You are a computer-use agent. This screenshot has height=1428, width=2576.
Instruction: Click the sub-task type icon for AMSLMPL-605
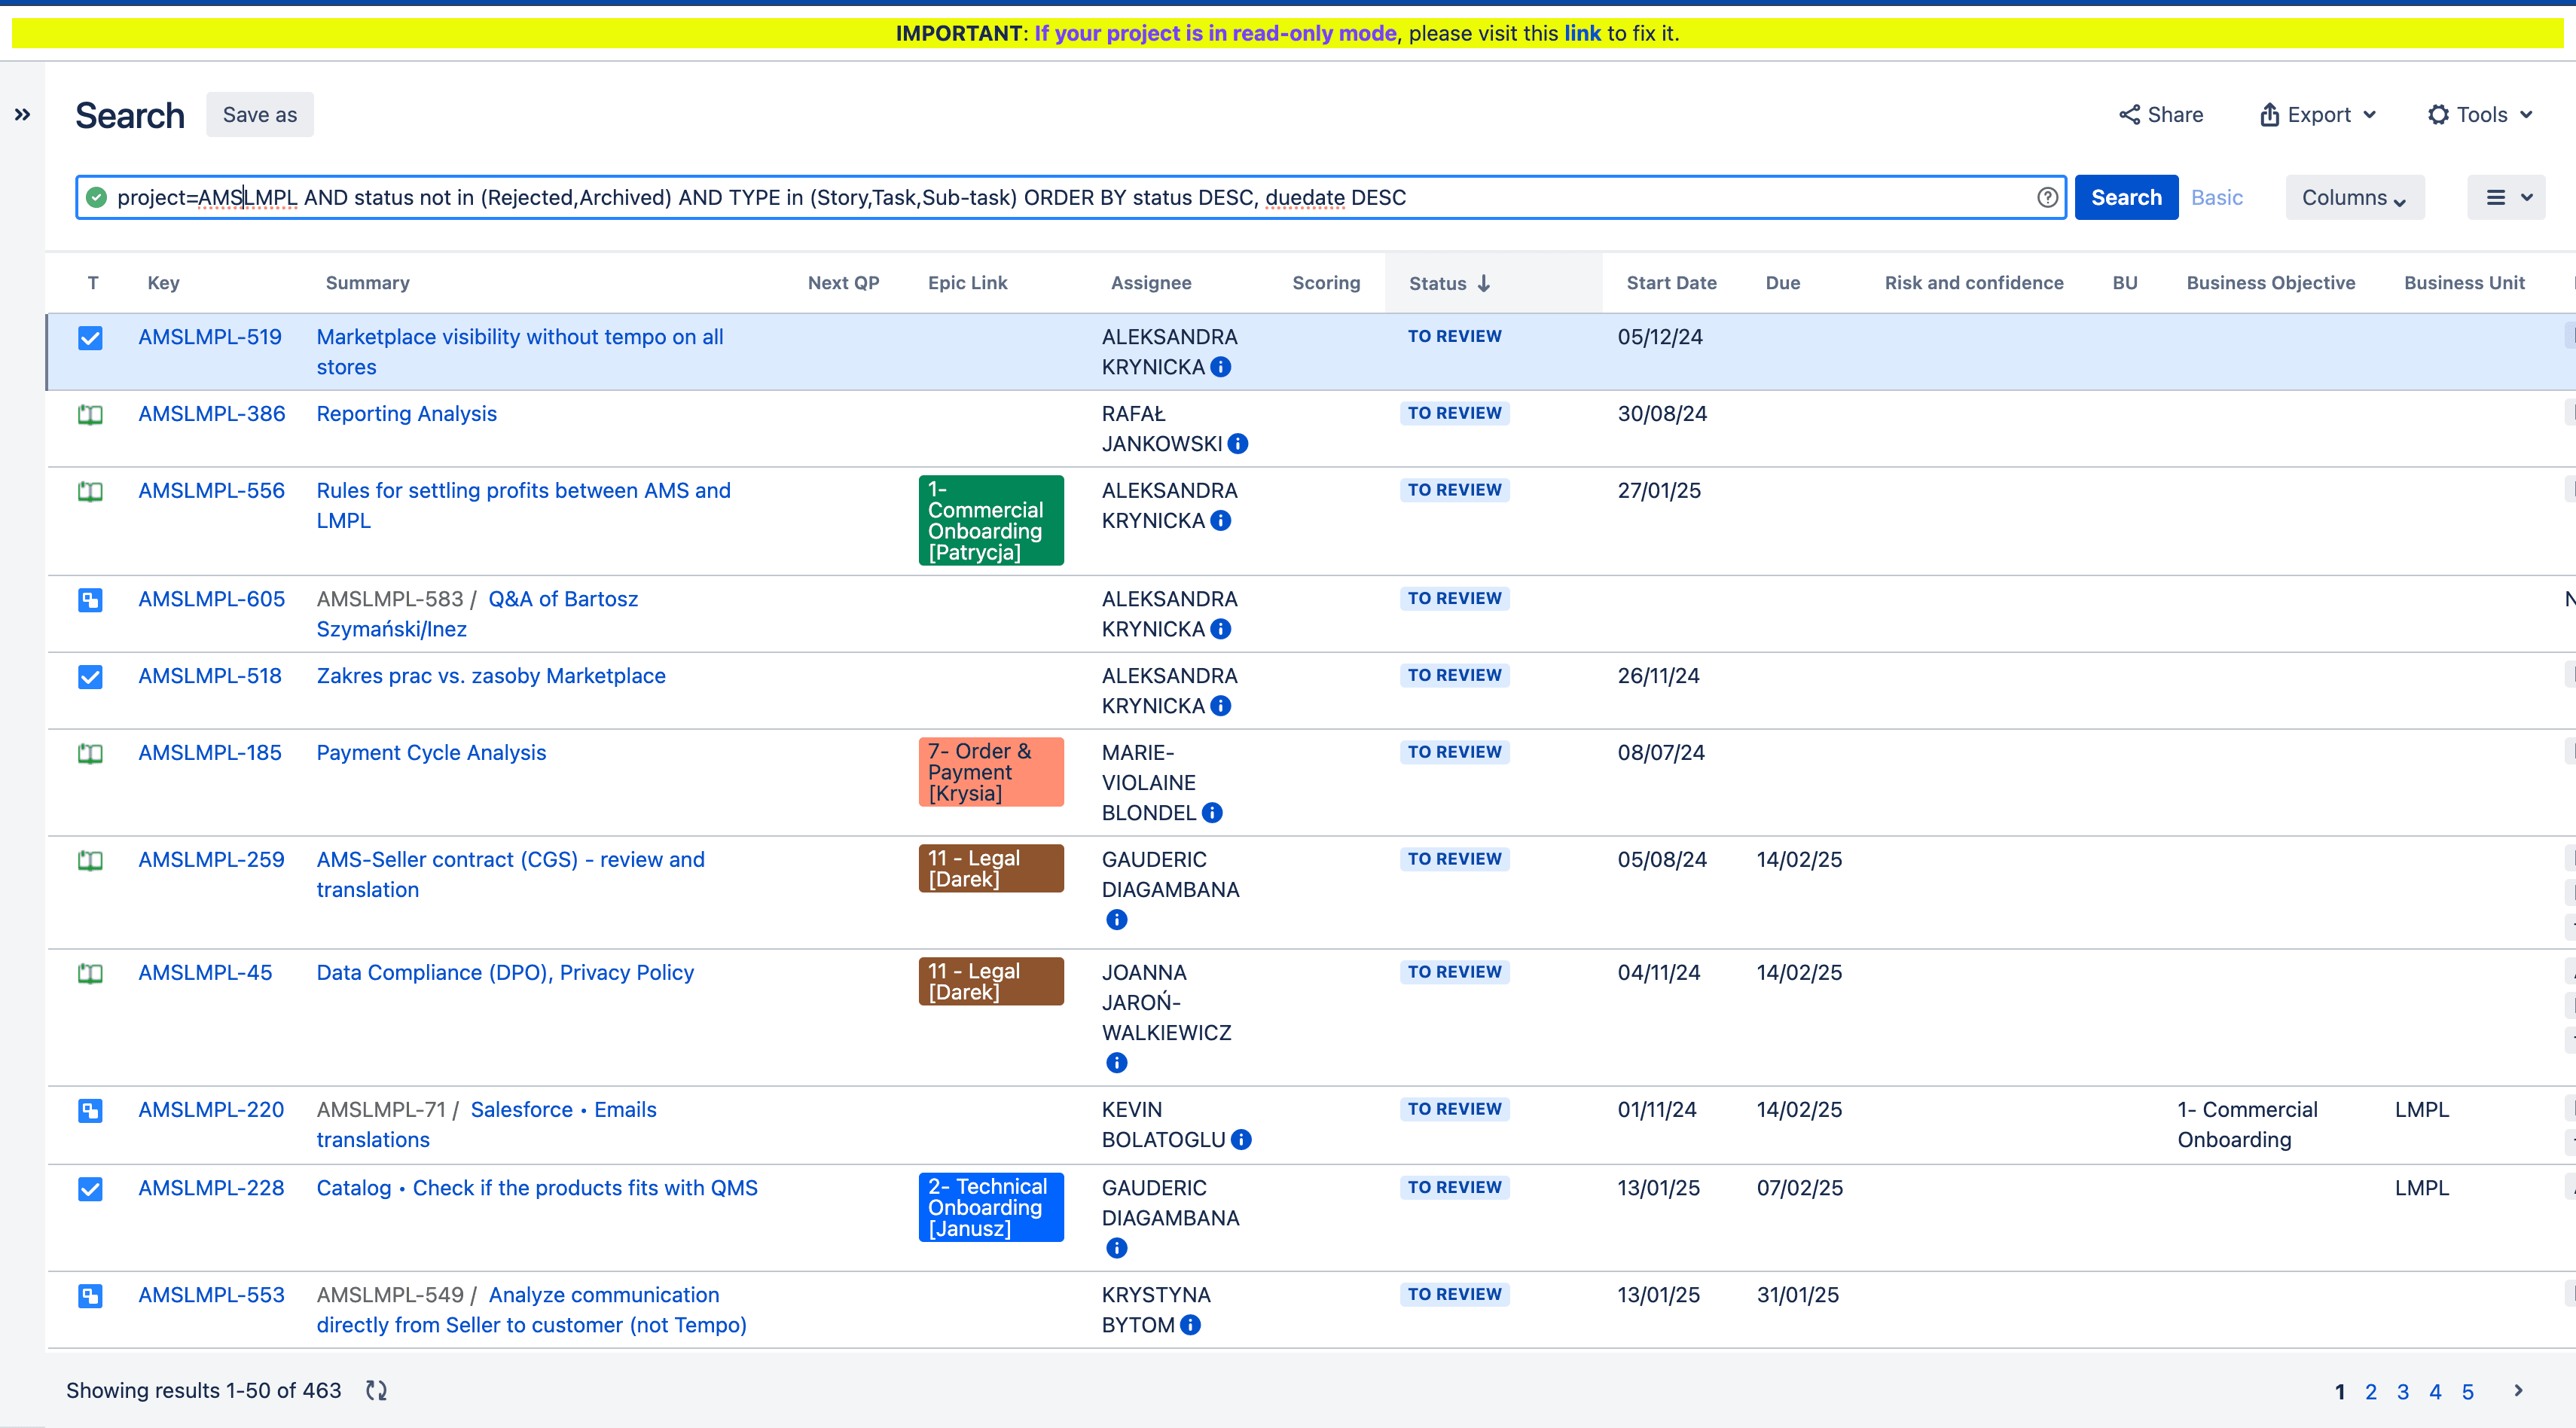pos(90,600)
